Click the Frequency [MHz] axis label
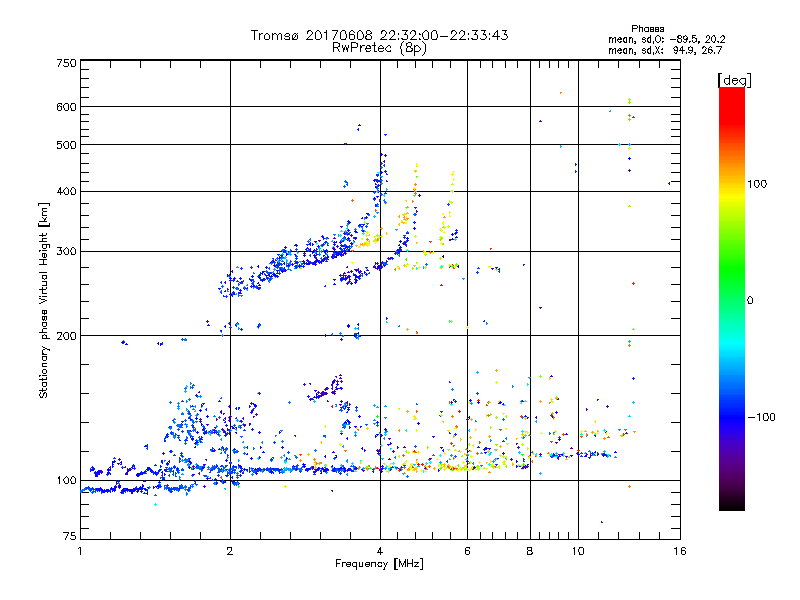This screenshot has height=600, width=800. tap(379, 565)
